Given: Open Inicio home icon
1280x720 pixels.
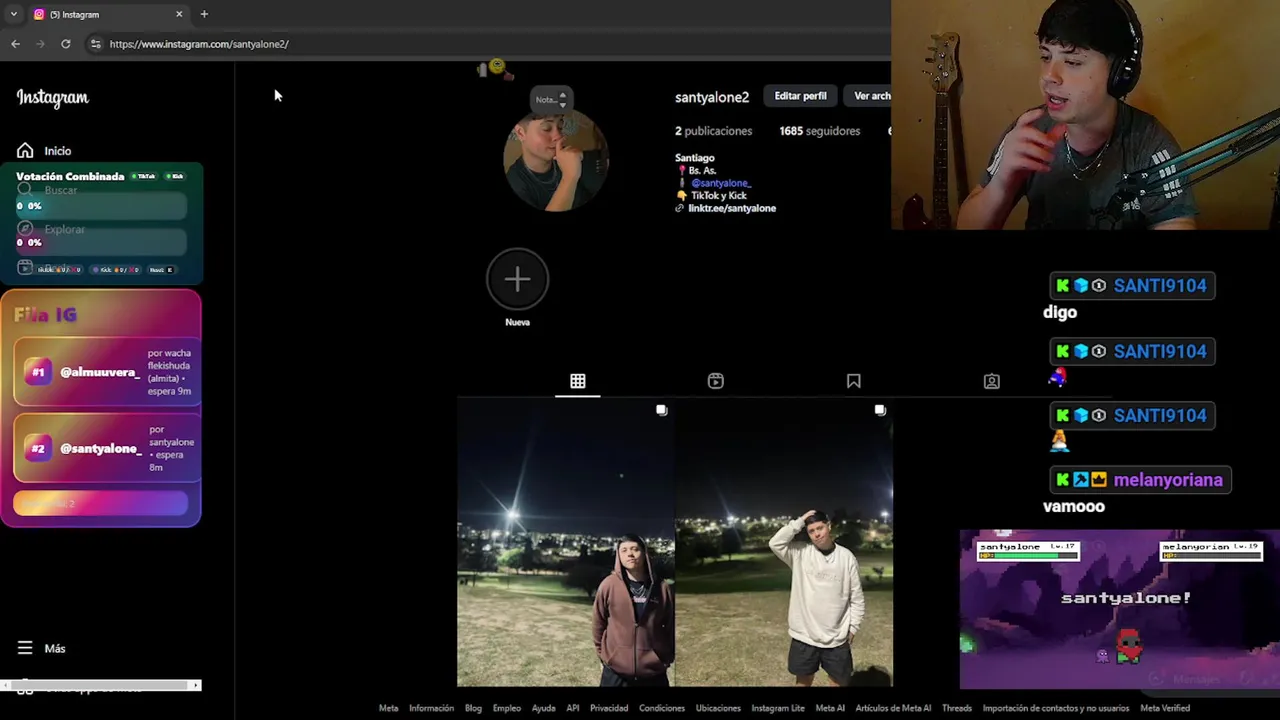Looking at the screenshot, I should pyautogui.click(x=25, y=151).
